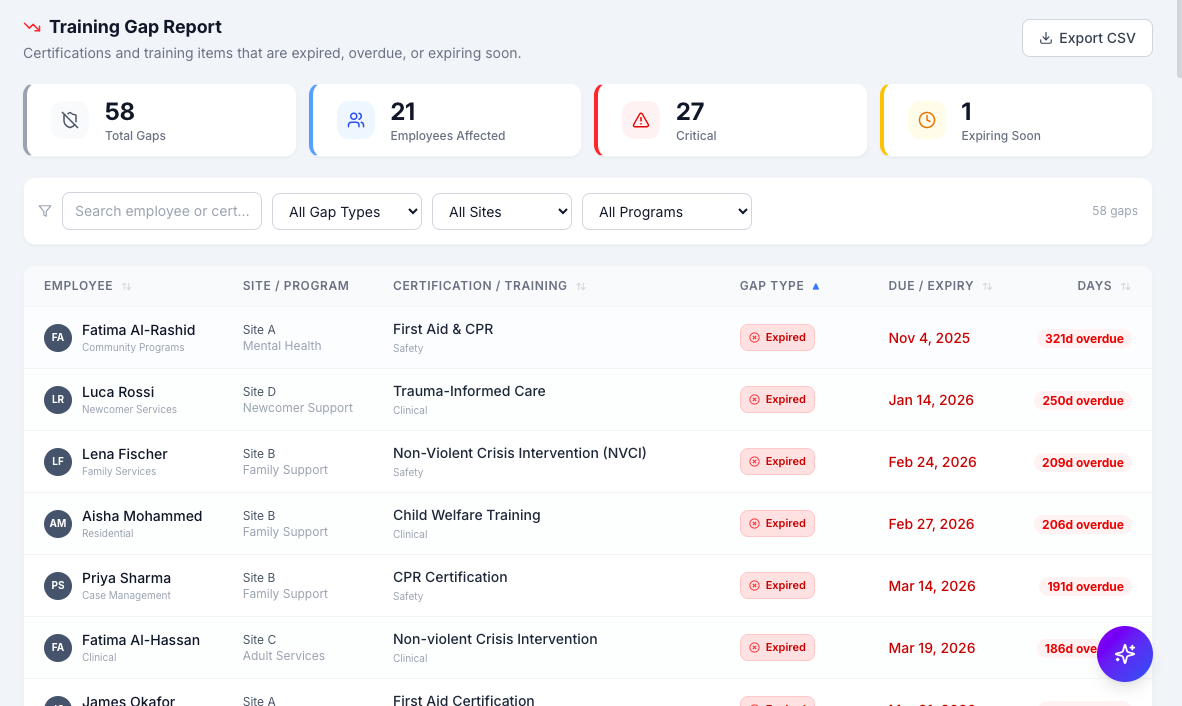This screenshot has height=706, width=1182.
Task: Sort by the Due / Expiry column
Action: click(940, 286)
